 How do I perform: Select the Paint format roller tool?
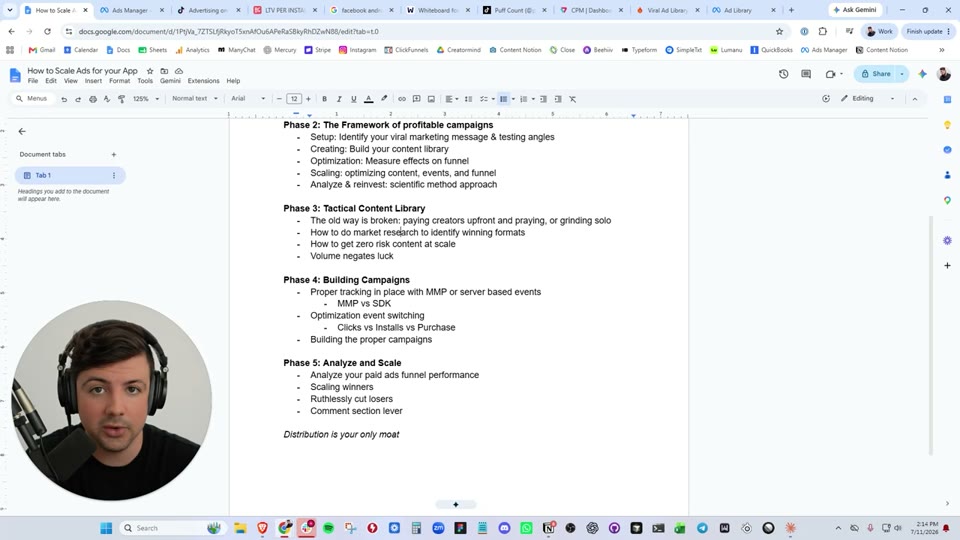pyautogui.click(x=121, y=99)
